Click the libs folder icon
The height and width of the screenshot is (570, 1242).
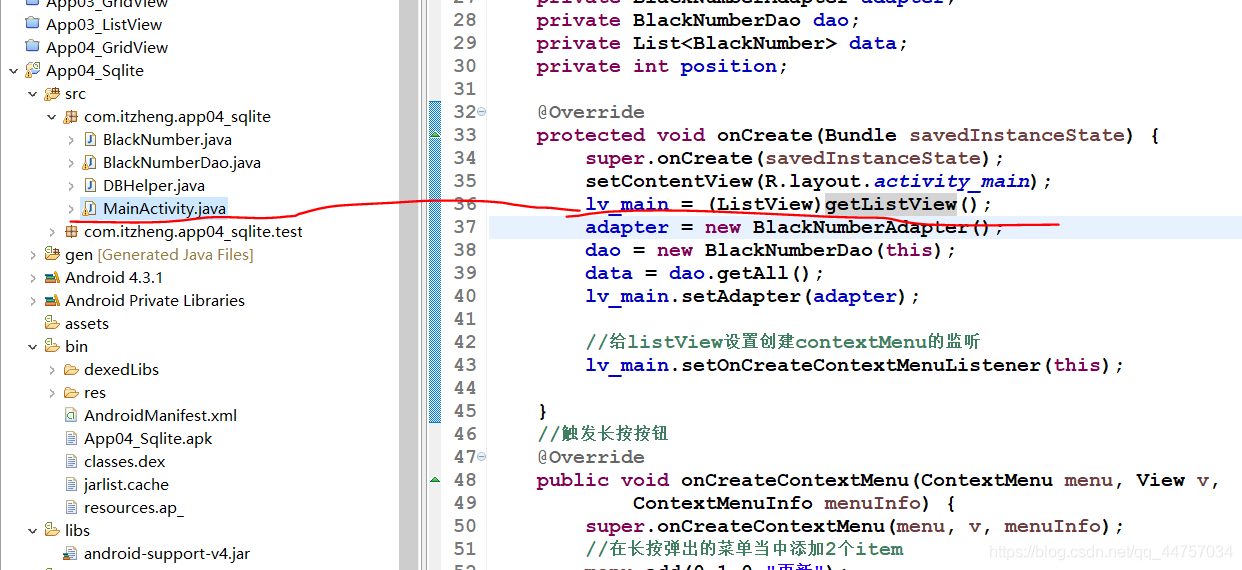point(52,530)
